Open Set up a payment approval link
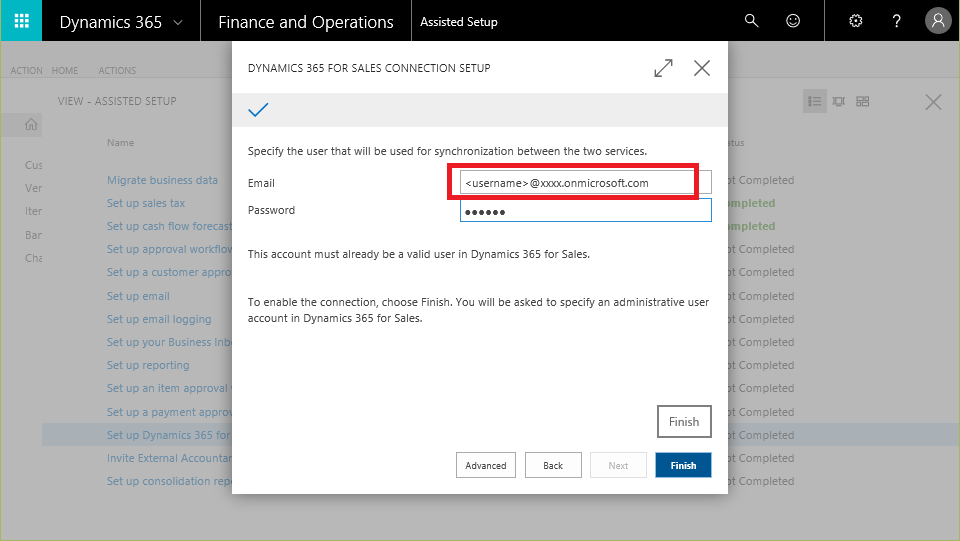Viewport: 960px width, 541px height. point(169,412)
